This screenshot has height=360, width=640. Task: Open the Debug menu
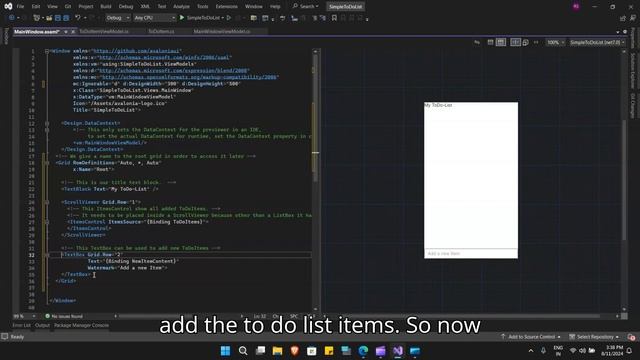126,7
